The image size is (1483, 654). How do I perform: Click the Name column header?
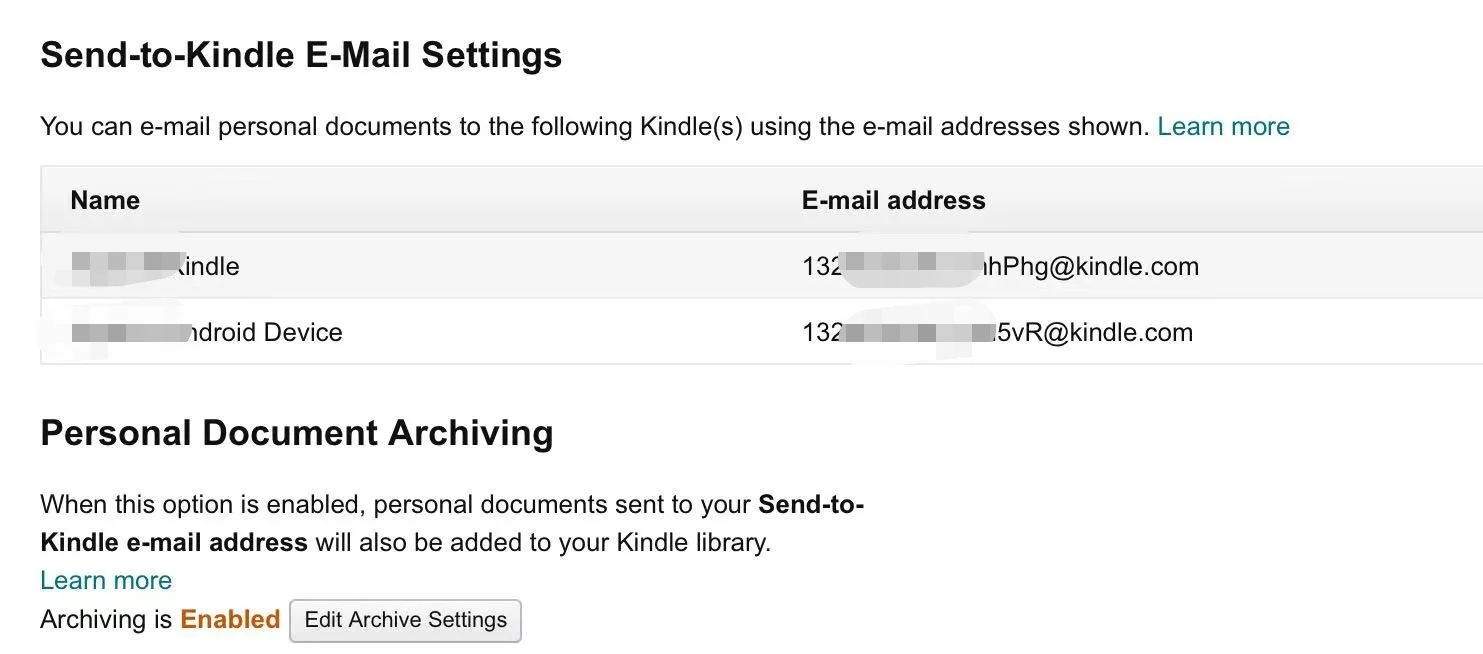(x=105, y=200)
